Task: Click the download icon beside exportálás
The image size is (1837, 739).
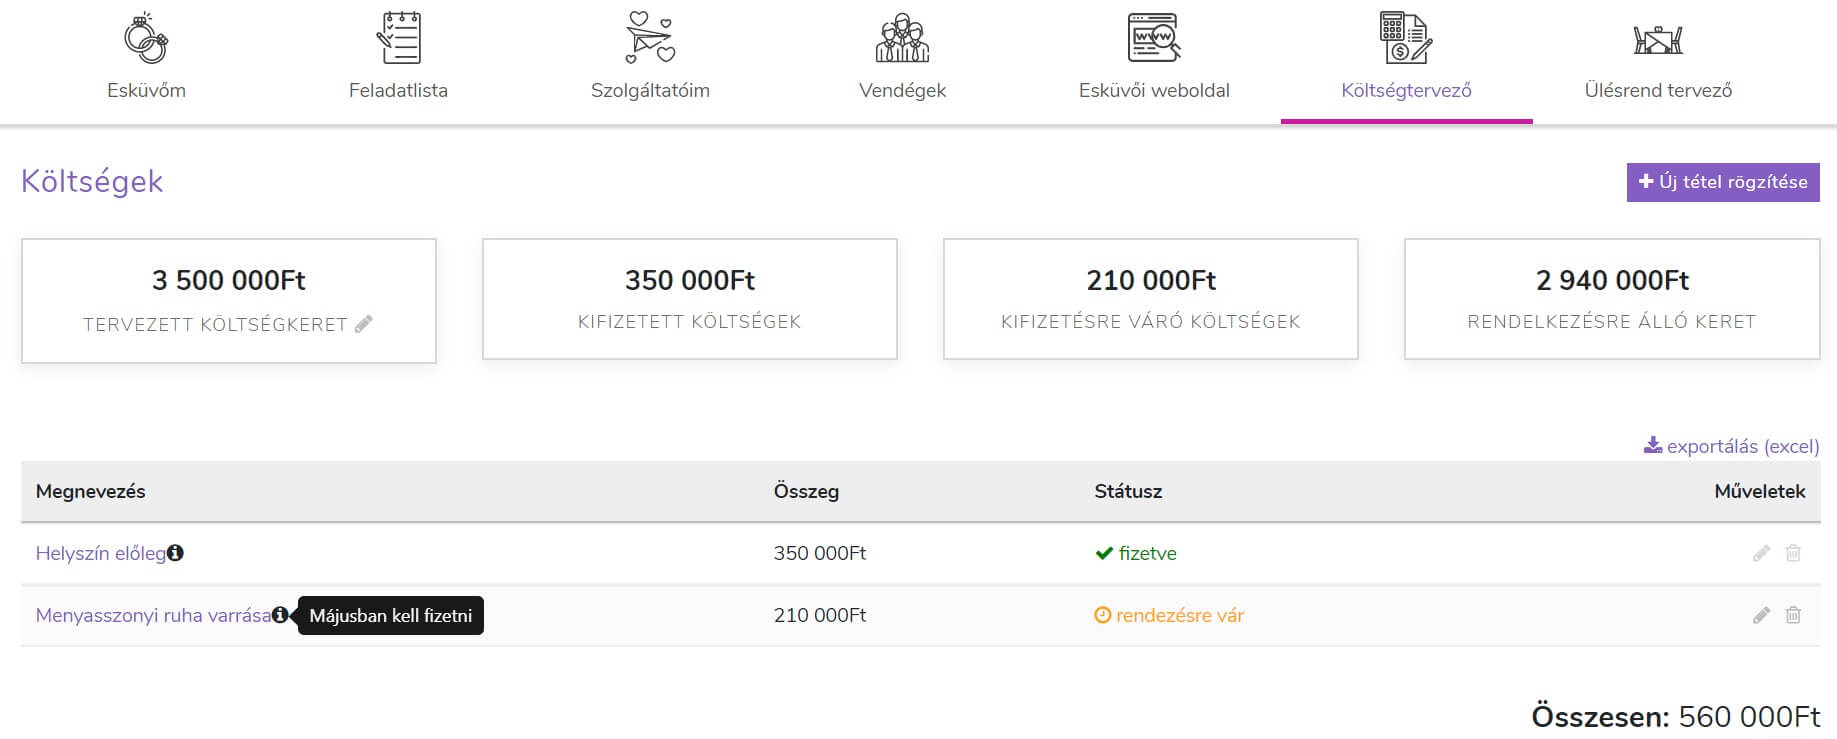Action: click(x=1653, y=445)
